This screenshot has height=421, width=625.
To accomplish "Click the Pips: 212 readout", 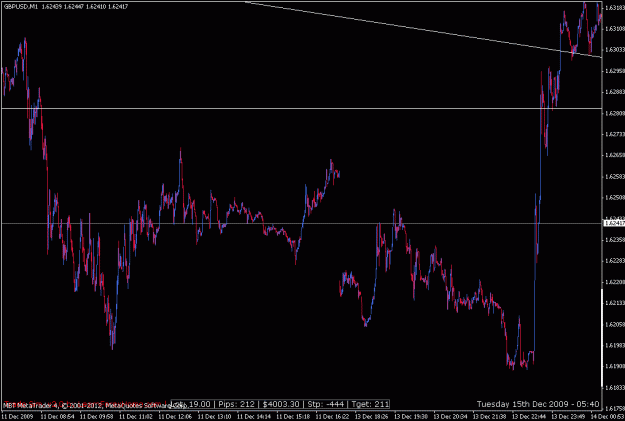I will [236, 404].
